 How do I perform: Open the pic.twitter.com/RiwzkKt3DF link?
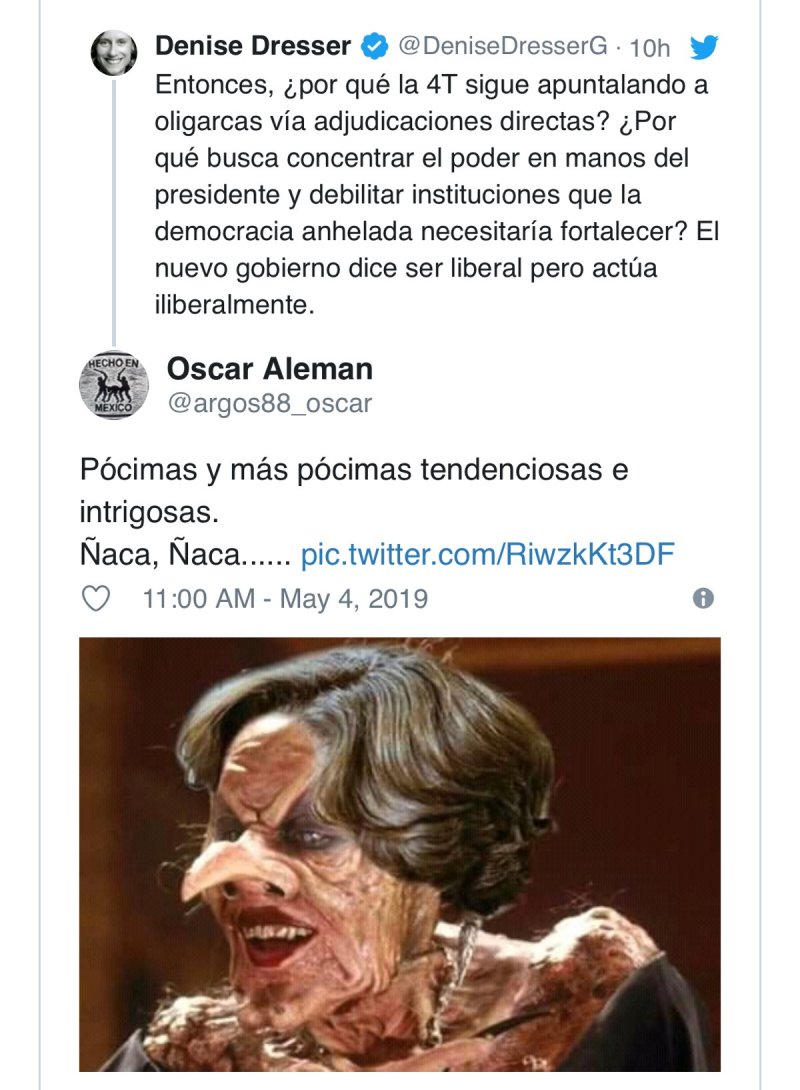point(488,553)
